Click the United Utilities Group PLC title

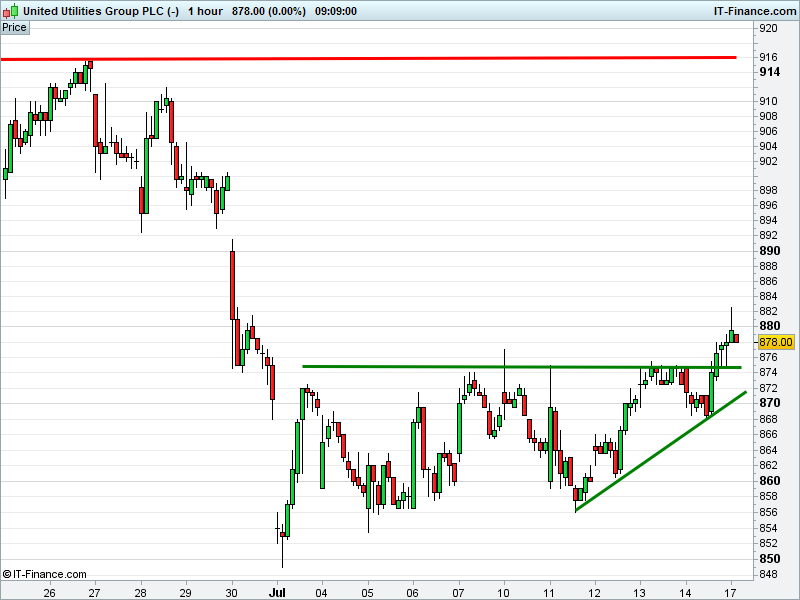(x=101, y=11)
